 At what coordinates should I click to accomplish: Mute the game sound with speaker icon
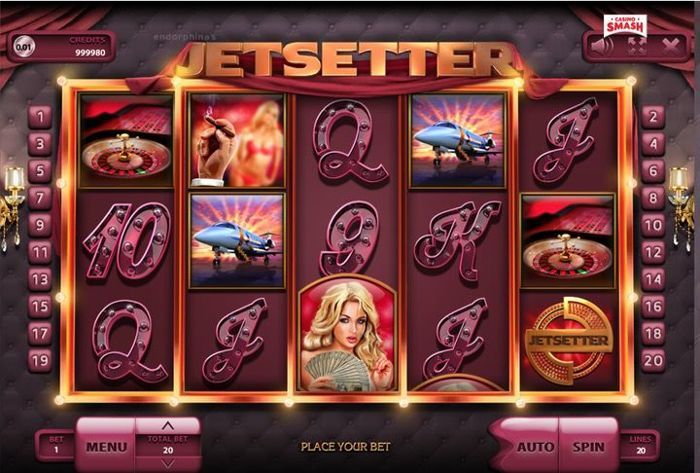point(600,46)
